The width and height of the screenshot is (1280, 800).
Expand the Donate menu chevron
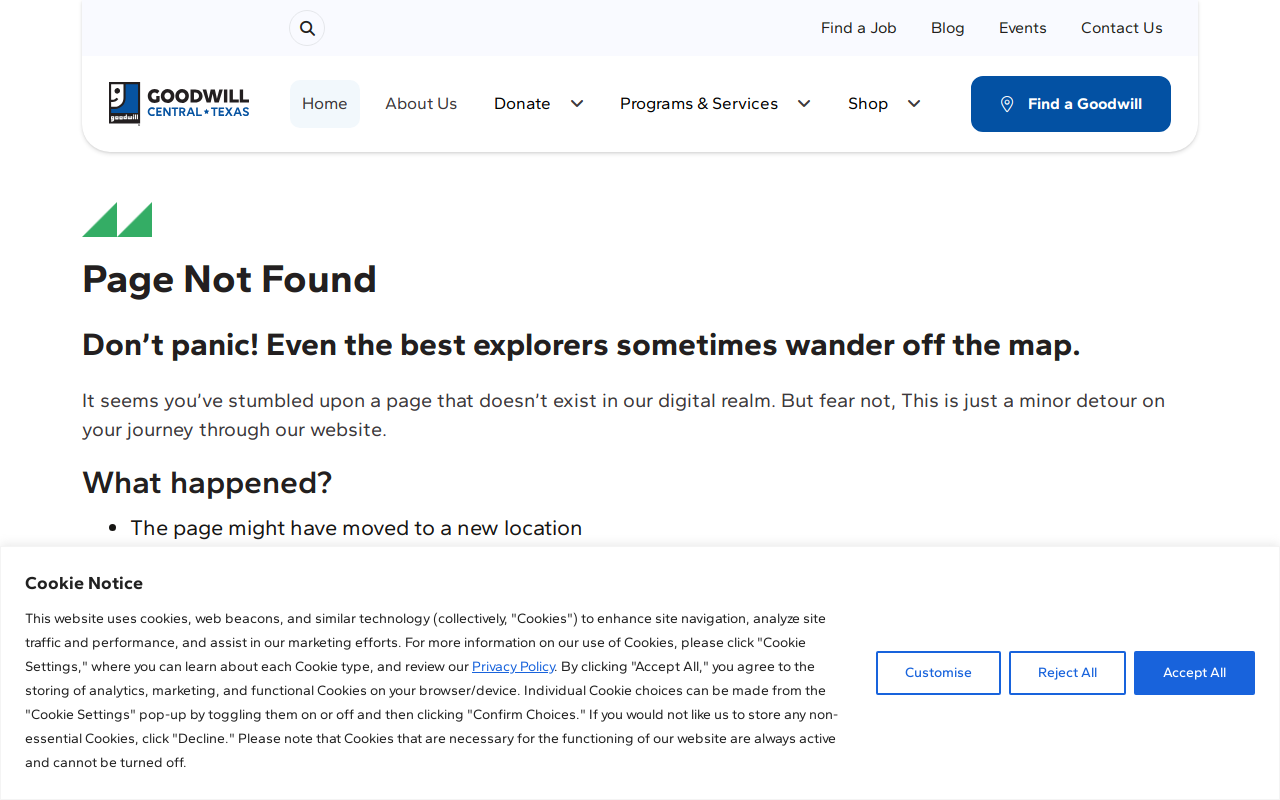[577, 104]
